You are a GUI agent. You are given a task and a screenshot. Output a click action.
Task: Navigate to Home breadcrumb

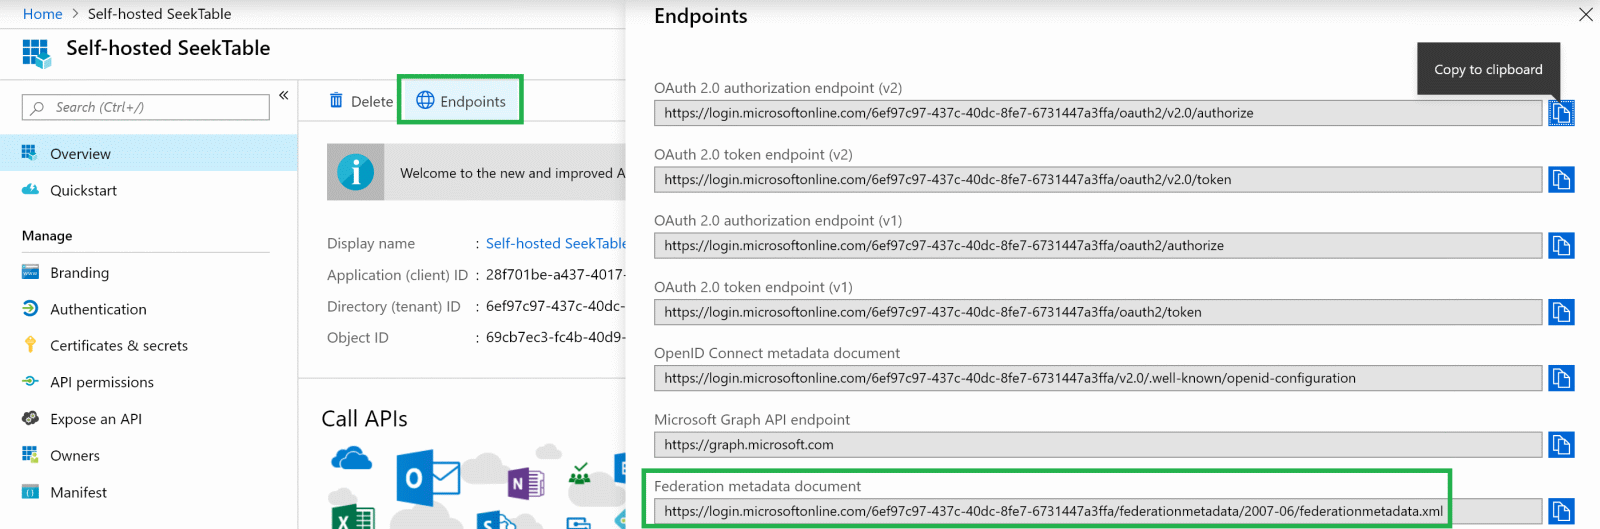click(x=43, y=14)
